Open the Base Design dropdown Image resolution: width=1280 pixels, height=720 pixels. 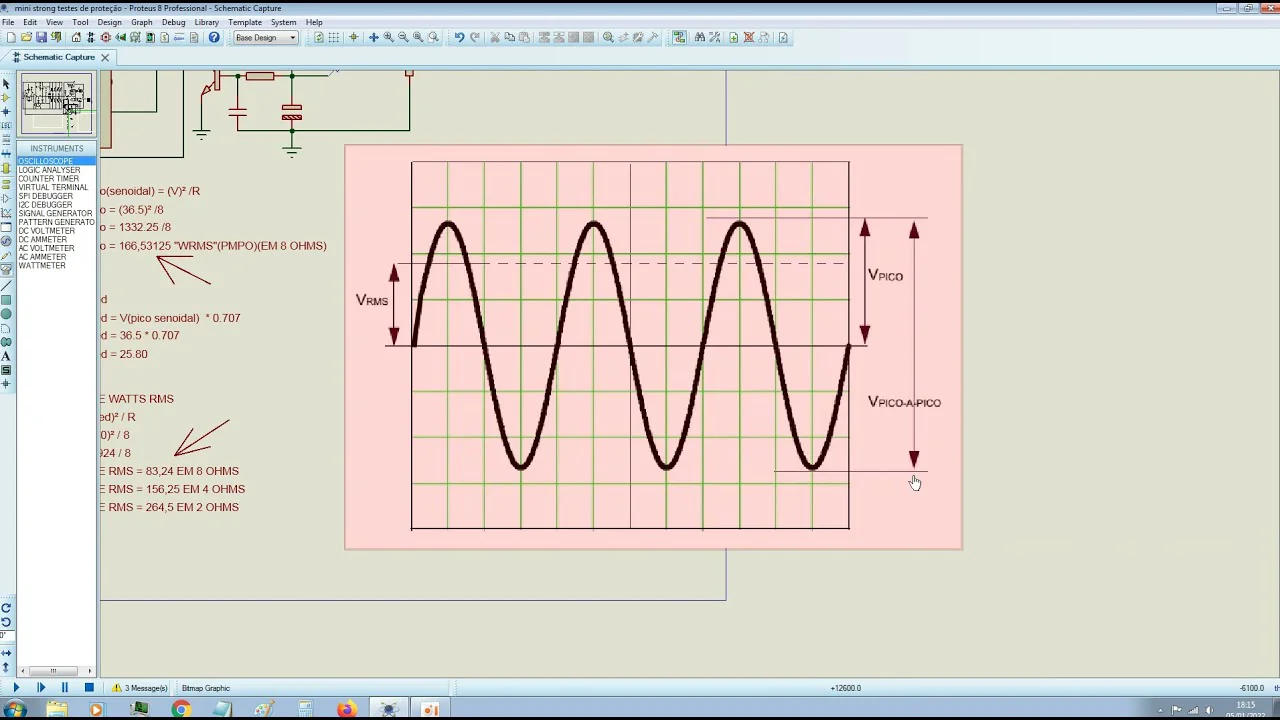pos(265,38)
